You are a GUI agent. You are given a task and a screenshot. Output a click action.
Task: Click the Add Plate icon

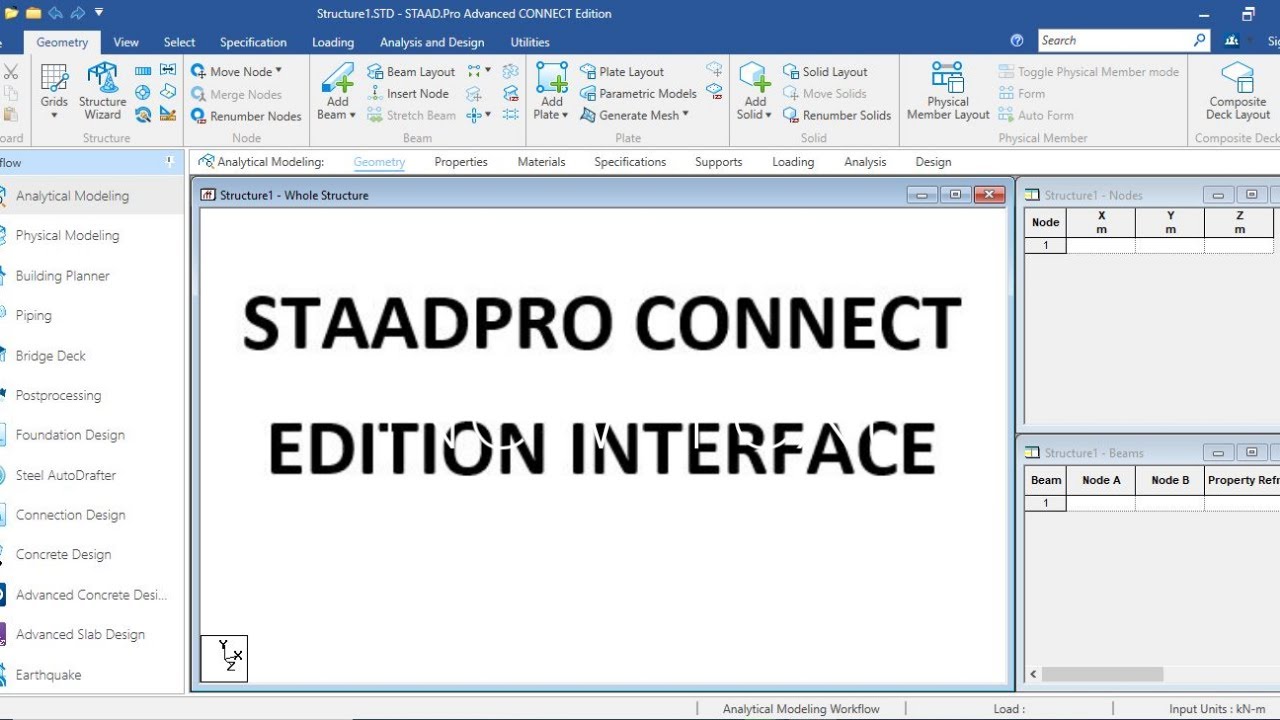[552, 78]
